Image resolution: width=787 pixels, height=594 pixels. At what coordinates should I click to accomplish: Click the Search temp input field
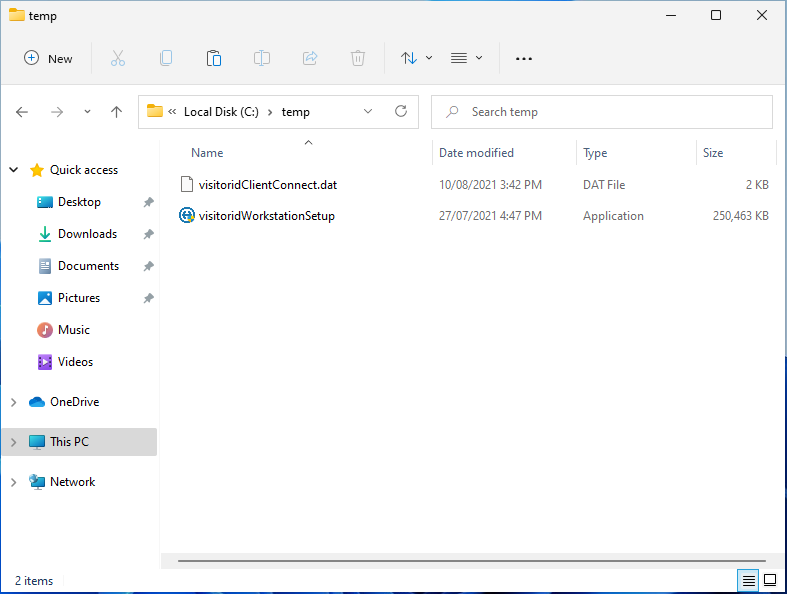tap(610, 112)
